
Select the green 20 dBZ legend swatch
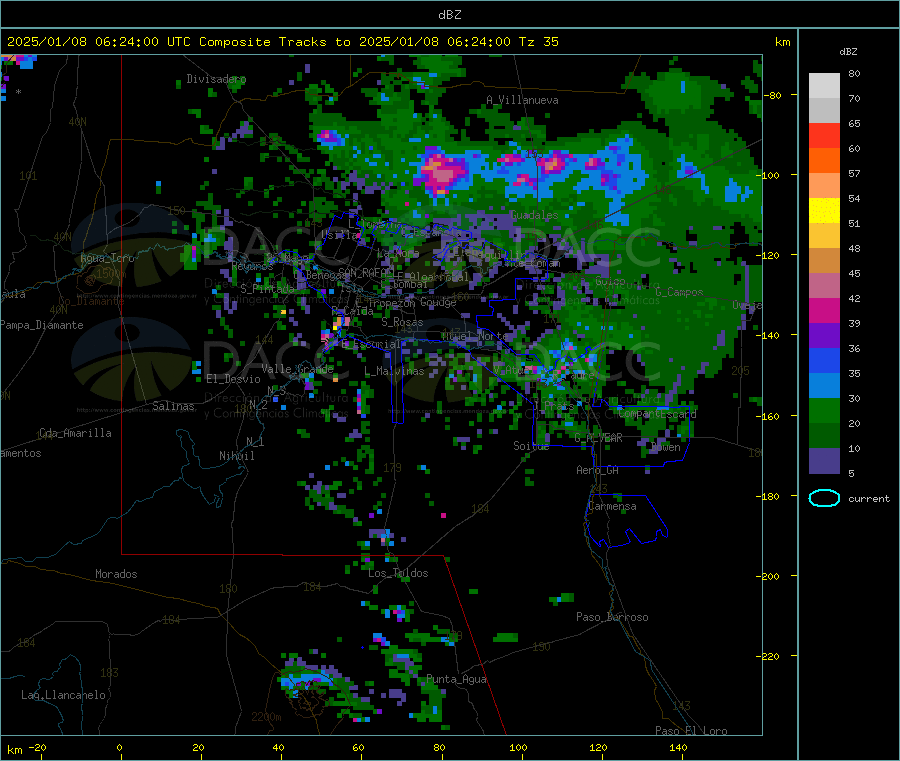coord(824,411)
